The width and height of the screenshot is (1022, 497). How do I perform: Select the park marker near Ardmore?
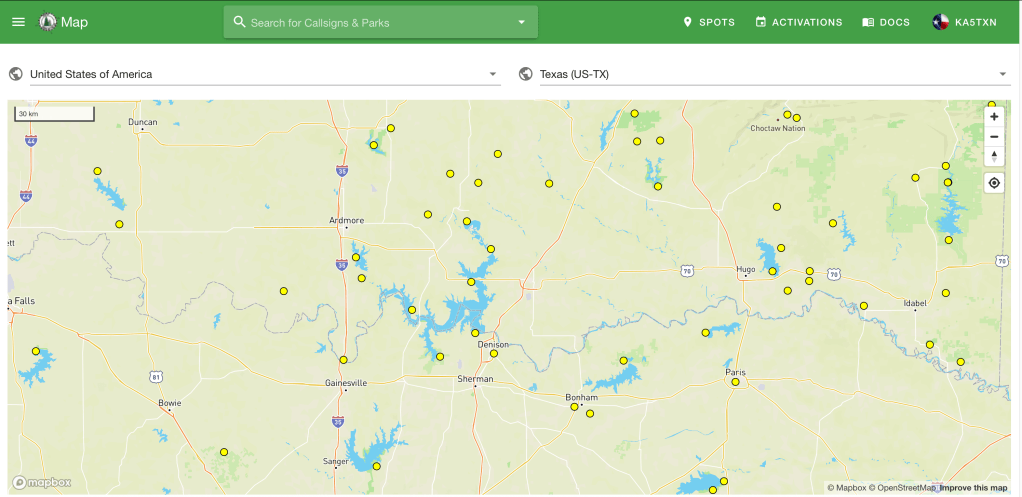click(x=356, y=257)
